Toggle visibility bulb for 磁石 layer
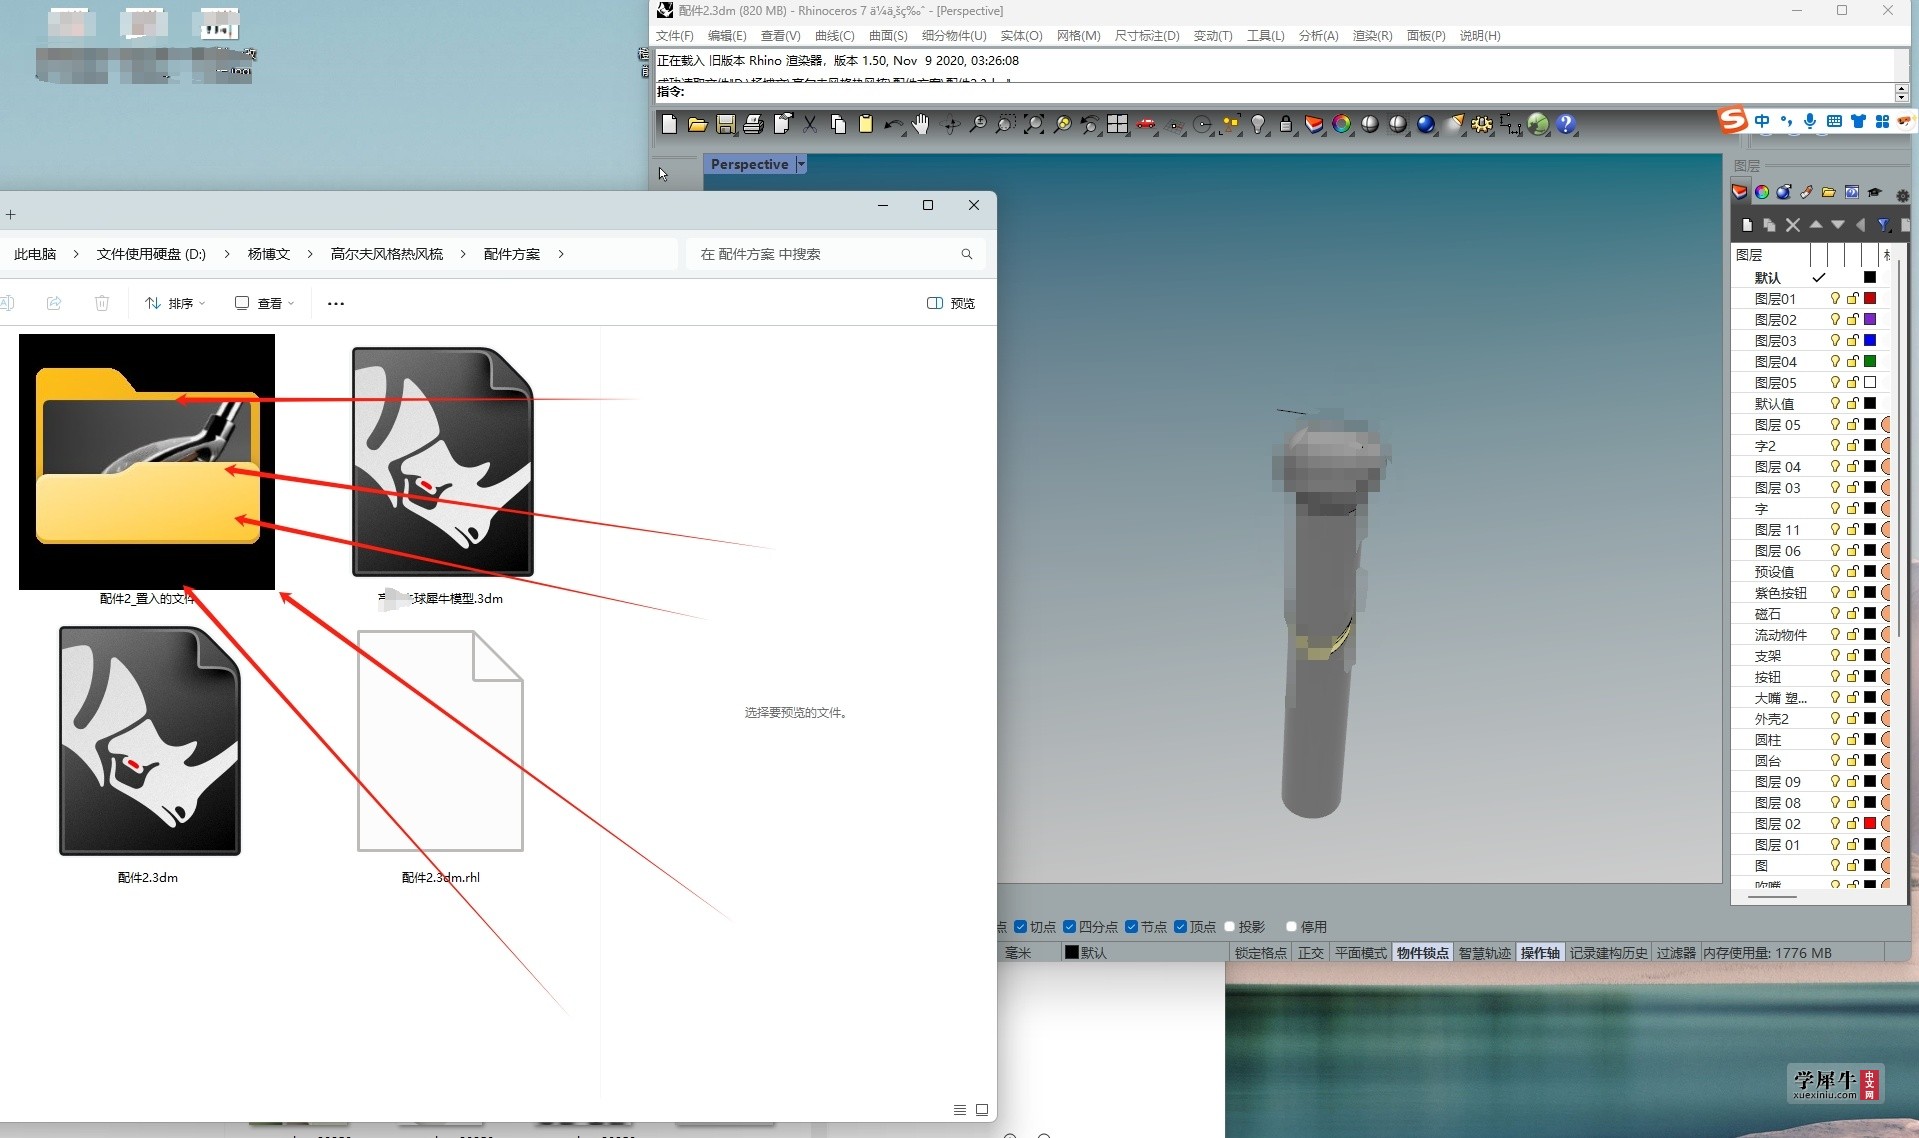Image resolution: width=1919 pixels, height=1138 pixels. 1835,613
